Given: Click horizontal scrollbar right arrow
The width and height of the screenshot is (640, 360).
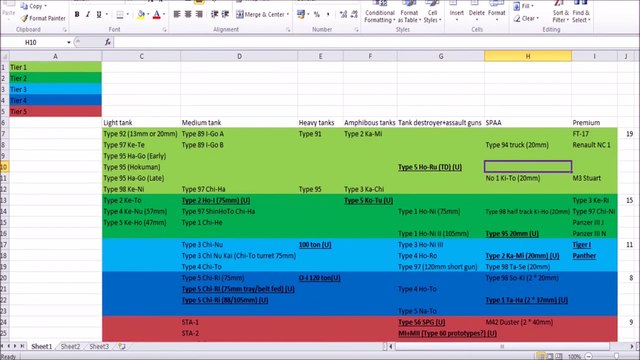Looking at the screenshot, I should tap(632, 347).
